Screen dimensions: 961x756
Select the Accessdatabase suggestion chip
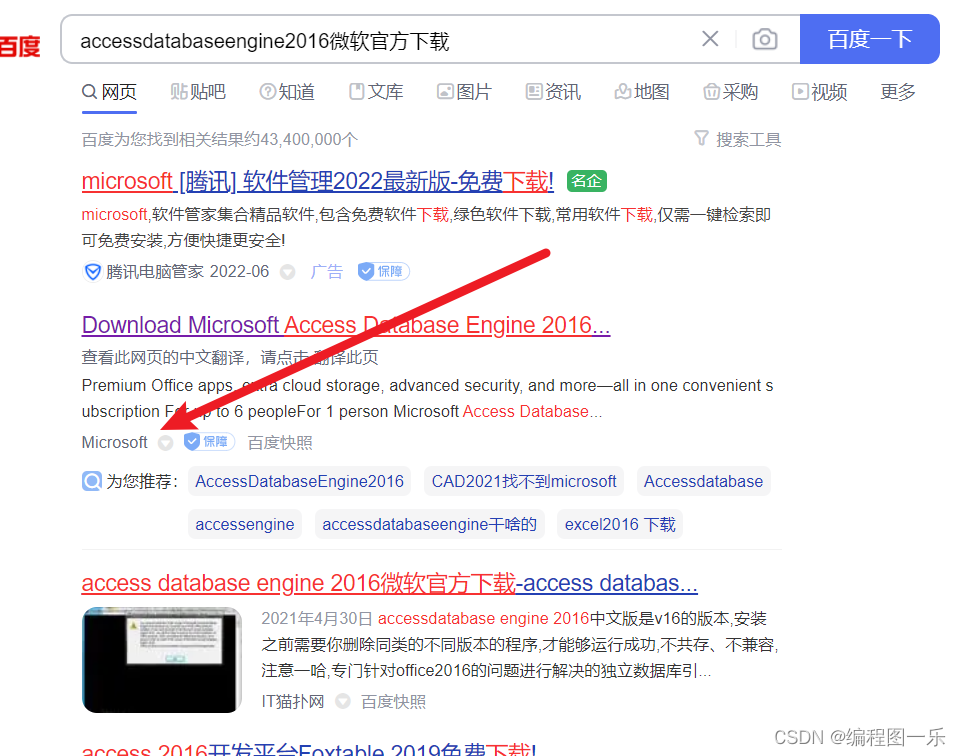(x=704, y=482)
